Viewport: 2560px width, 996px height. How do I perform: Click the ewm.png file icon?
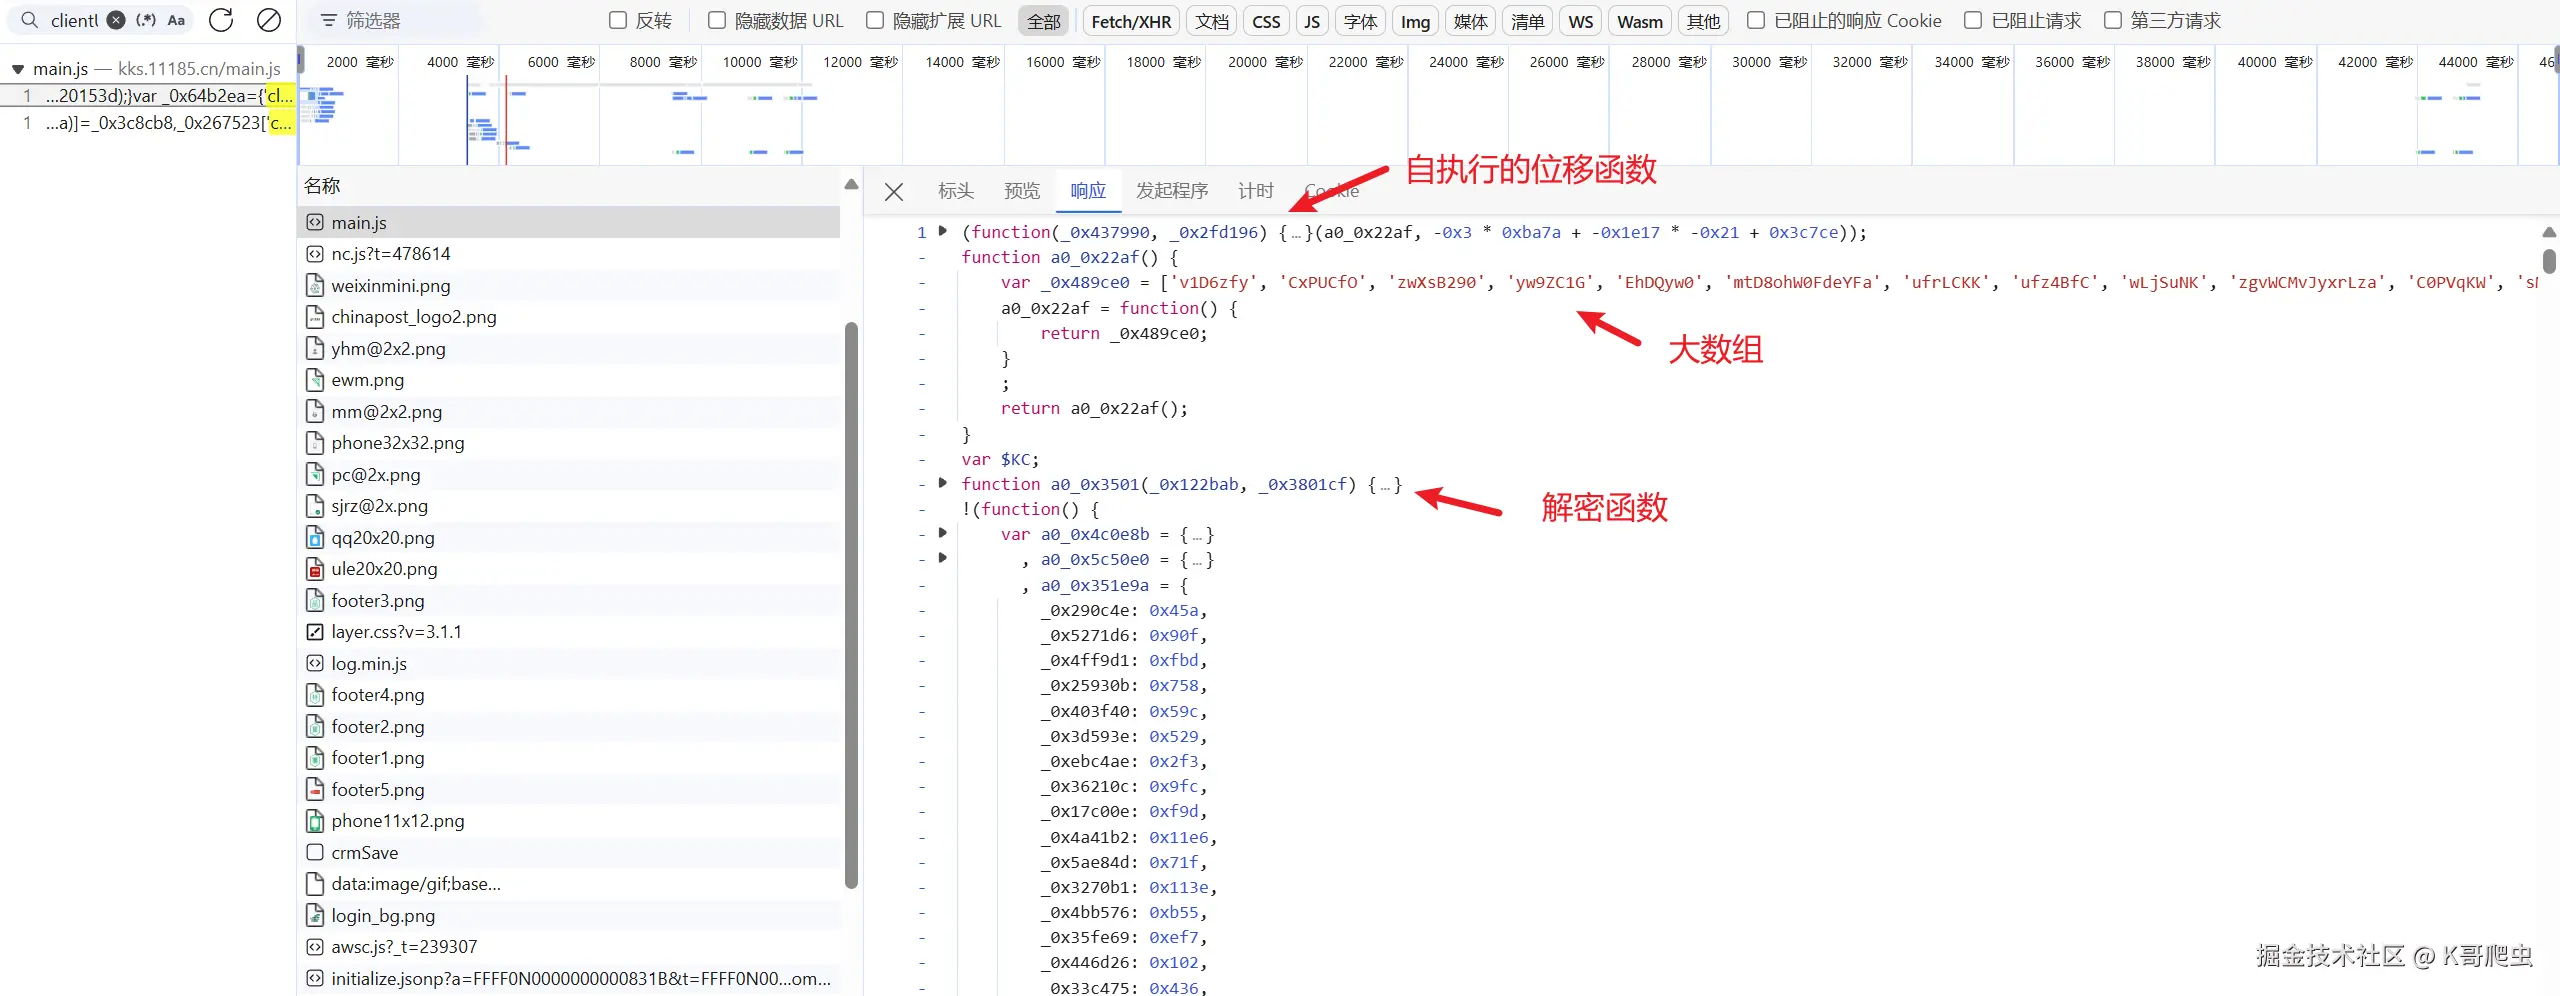coord(314,380)
